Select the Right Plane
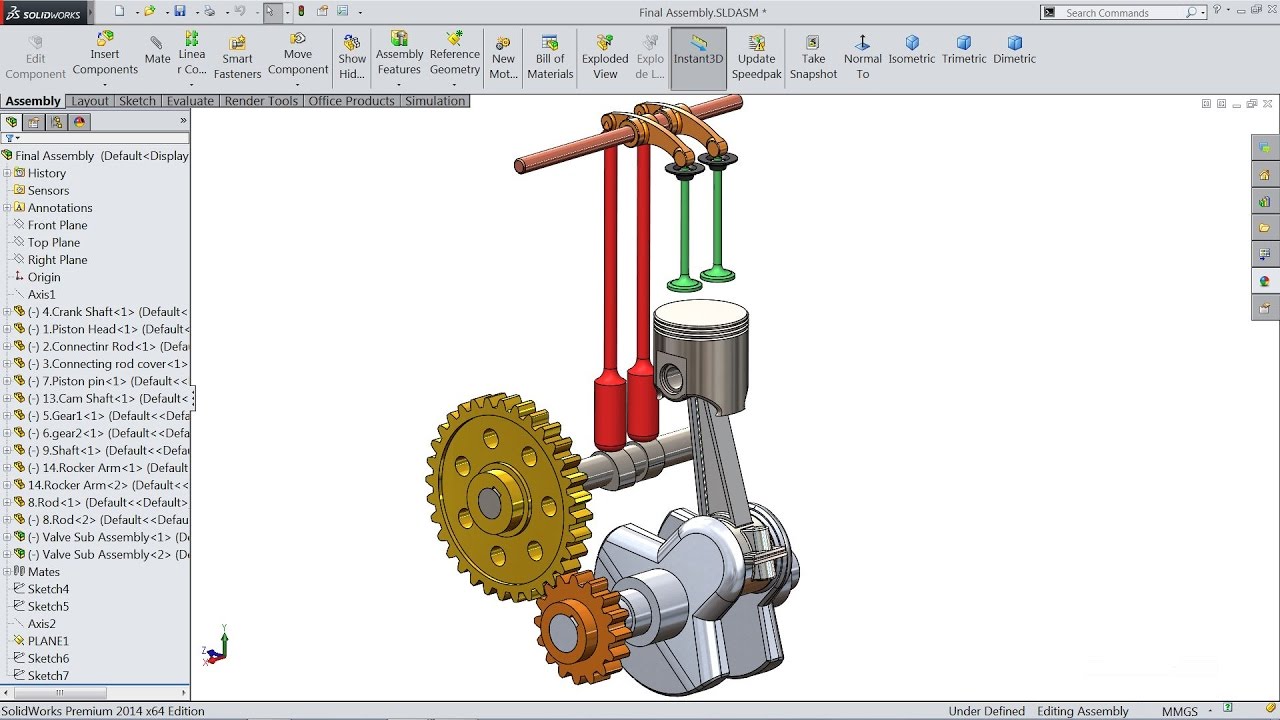Viewport: 1280px width, 720px height. pos(57,260)
